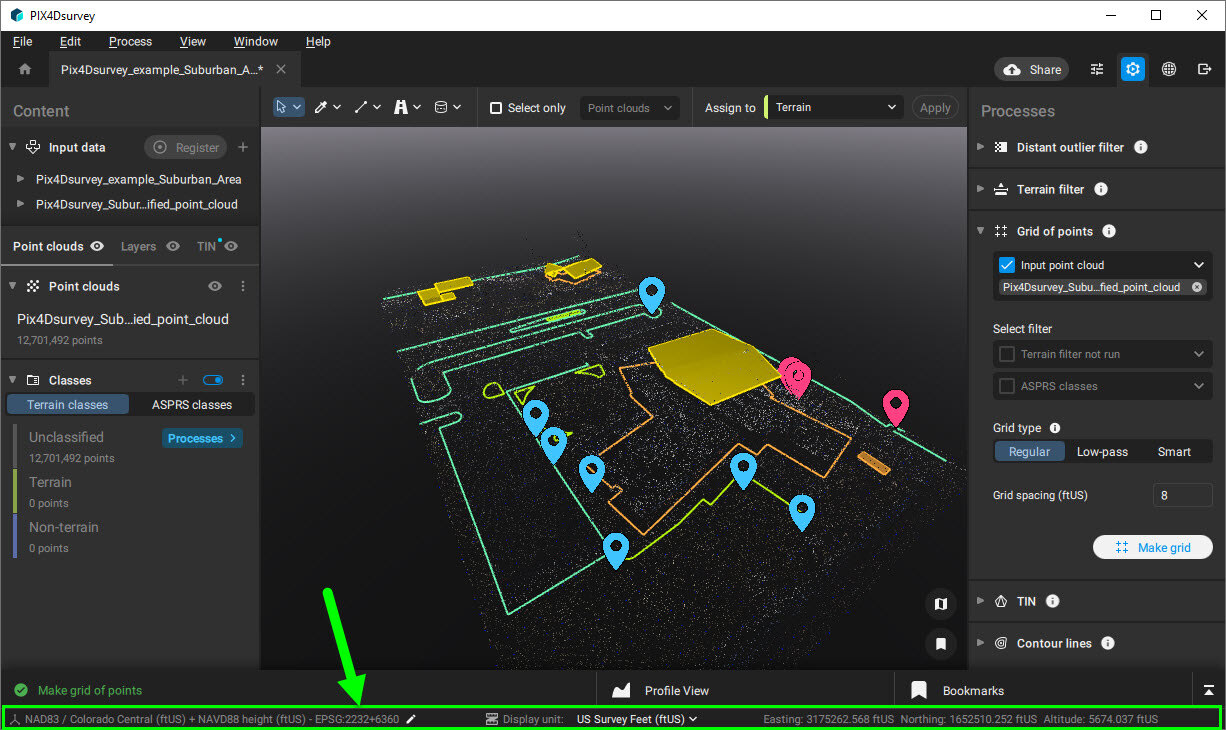Activate the polyline drawing tool
Image resolution: width=1226 pixels, height=730 pixels.
360,107
